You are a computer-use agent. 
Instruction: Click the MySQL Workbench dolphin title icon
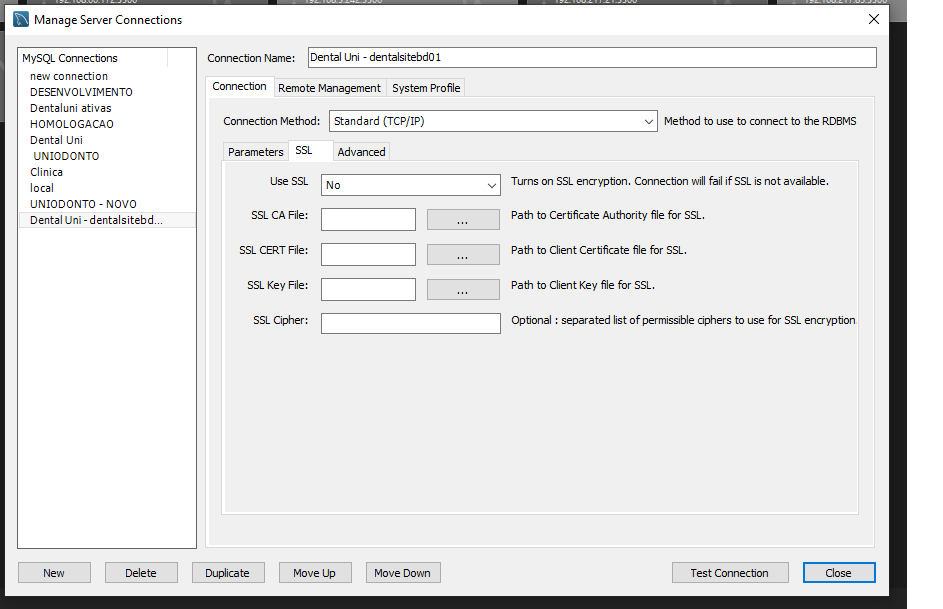(21, 19)
